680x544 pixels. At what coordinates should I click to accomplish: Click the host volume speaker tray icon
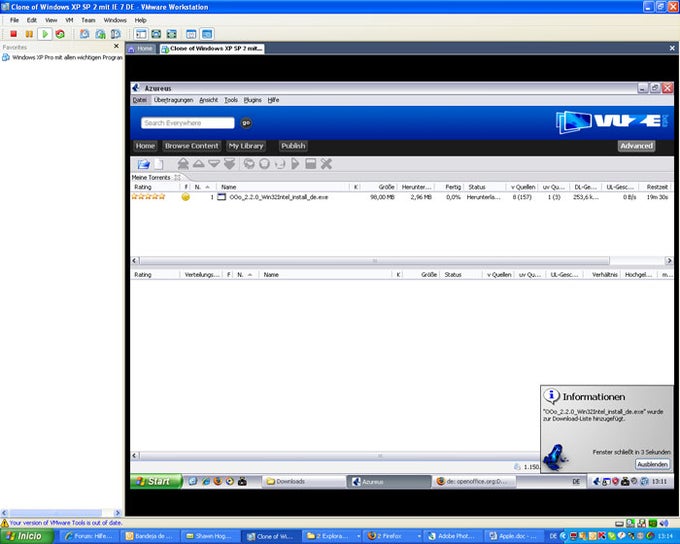pos(663,523)
